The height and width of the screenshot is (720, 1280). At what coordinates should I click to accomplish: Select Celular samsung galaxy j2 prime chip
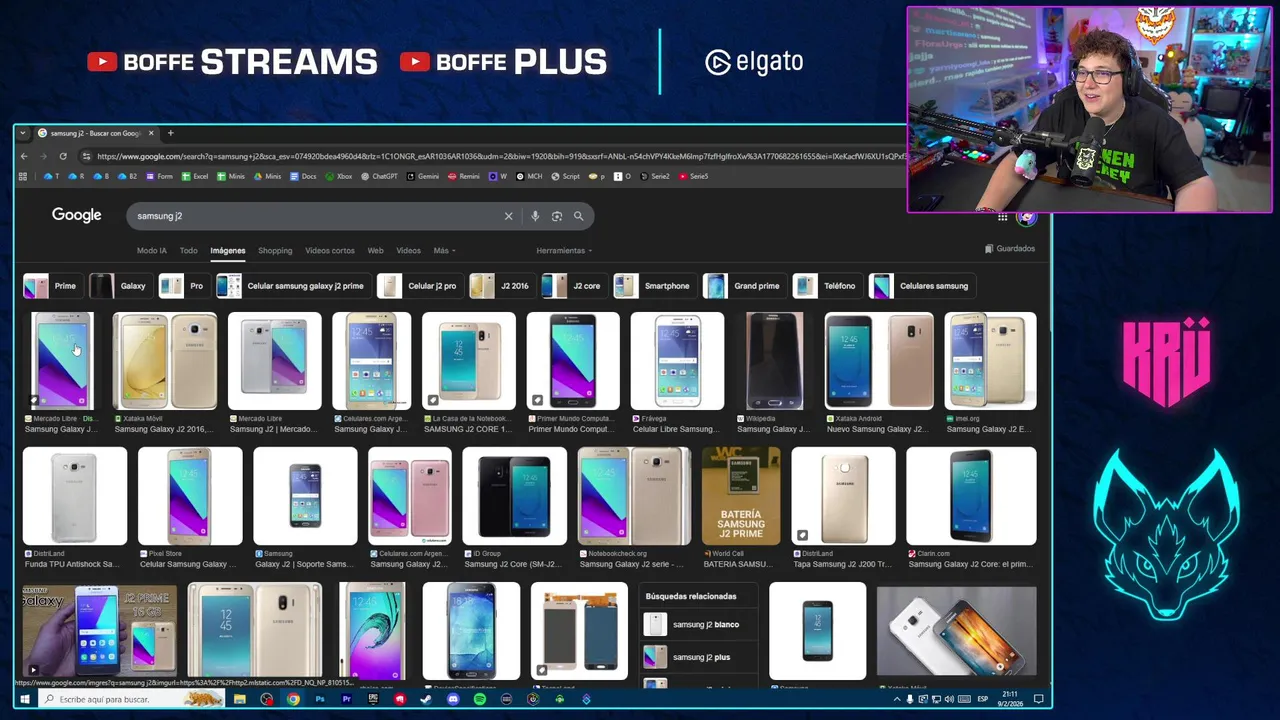[292, 286]
